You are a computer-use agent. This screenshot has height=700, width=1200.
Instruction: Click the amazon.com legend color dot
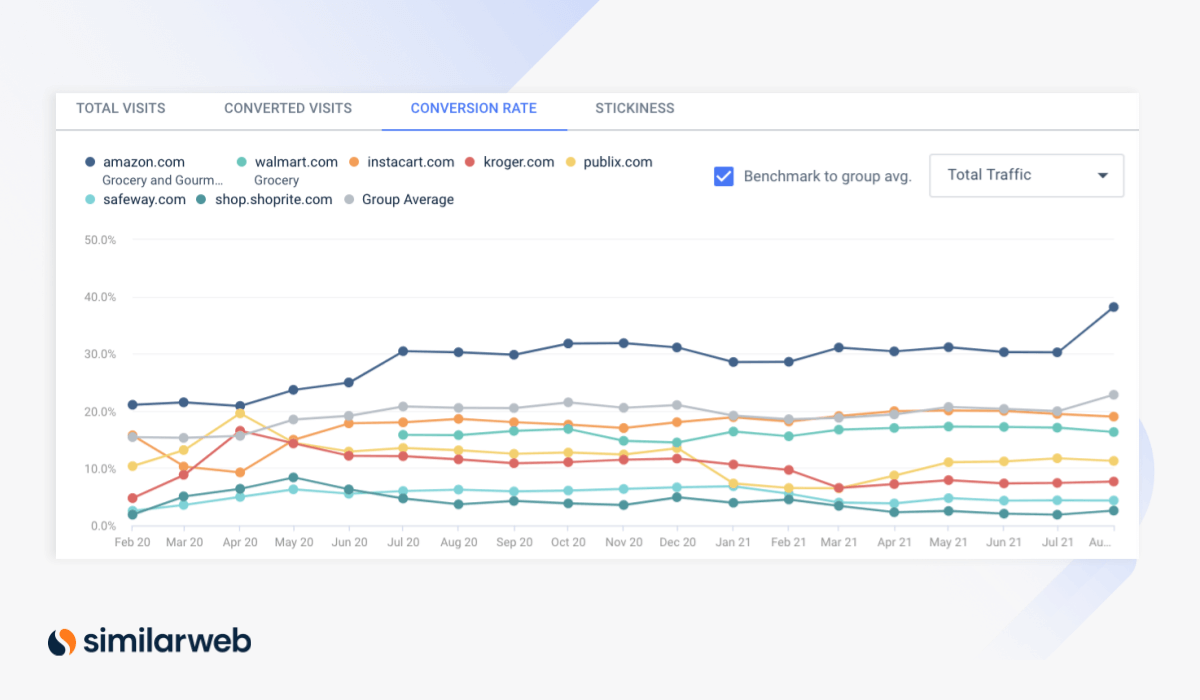[x=90, y=162]
